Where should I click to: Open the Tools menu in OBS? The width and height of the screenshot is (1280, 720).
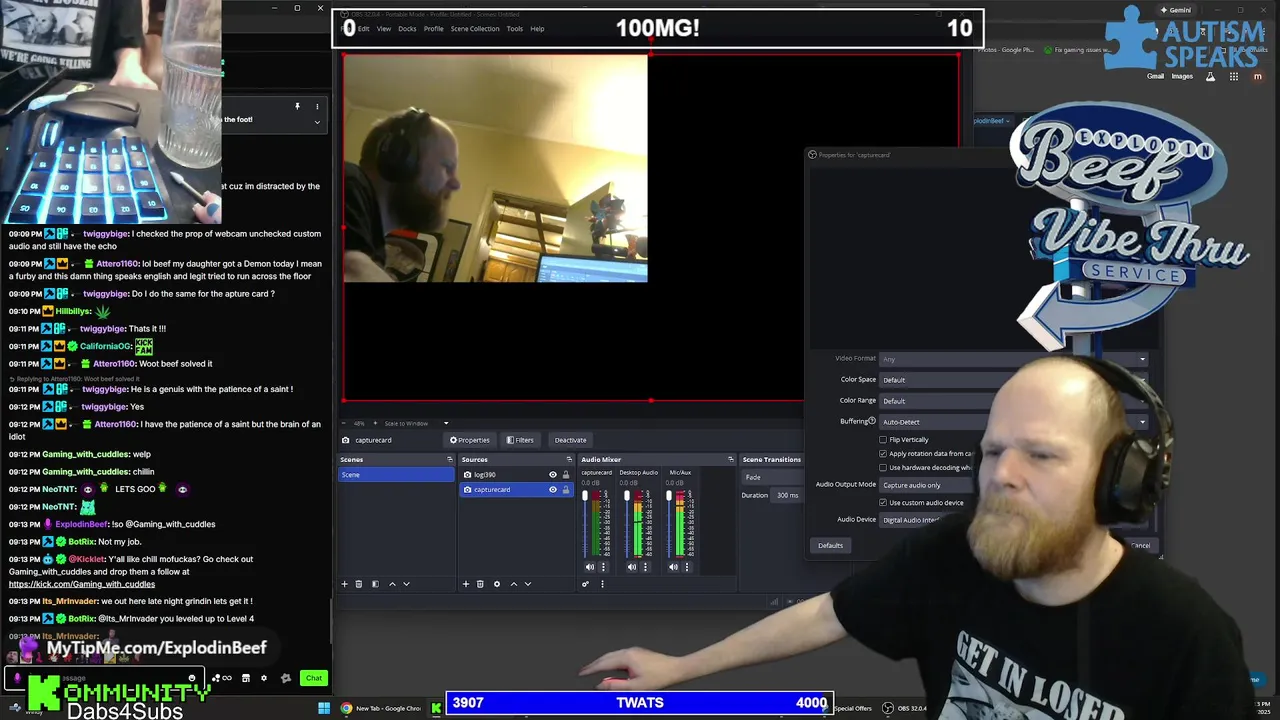(514, 29)
